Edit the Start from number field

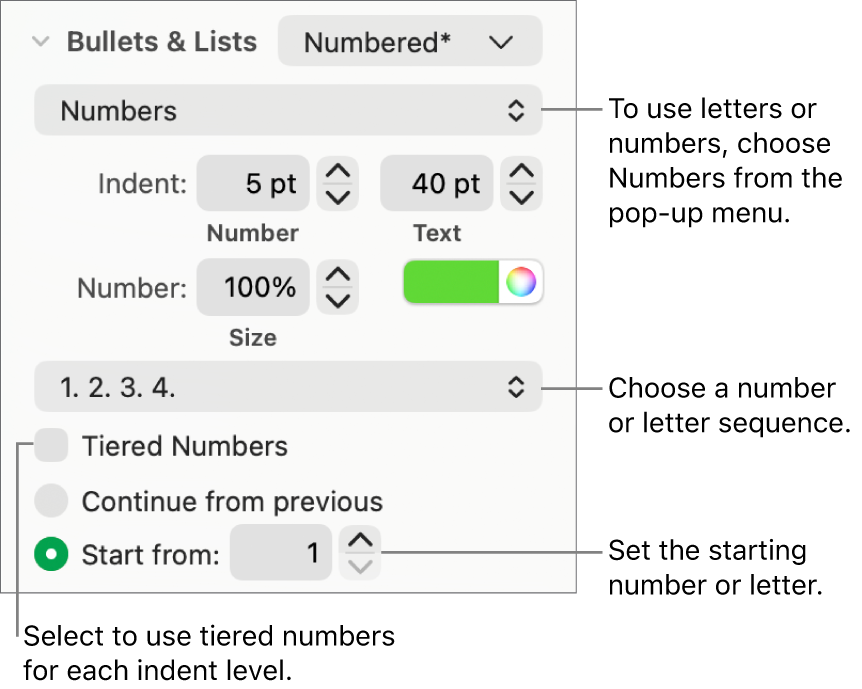click(x=280, y=552)
